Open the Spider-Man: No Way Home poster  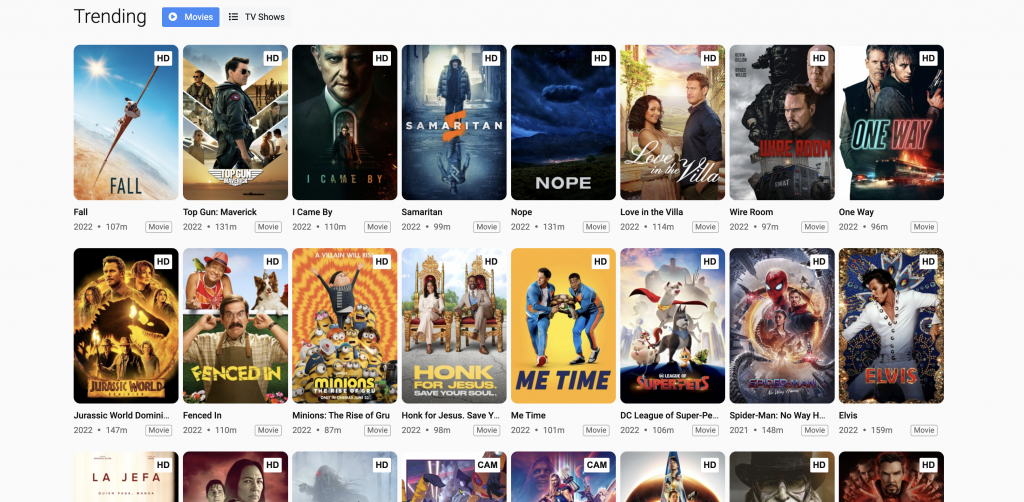[x=782, y=326]
